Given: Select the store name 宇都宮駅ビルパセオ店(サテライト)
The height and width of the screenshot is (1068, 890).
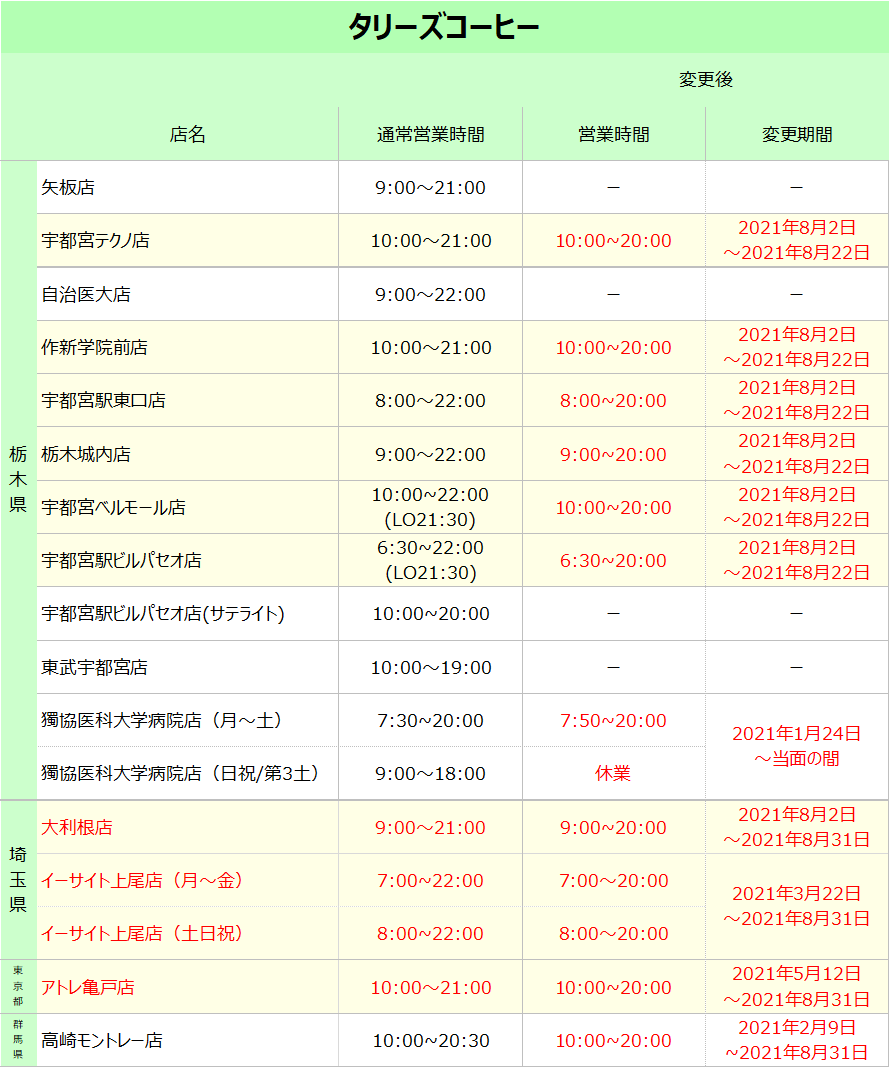Looking at the screenshot, I should pos(163,614).
